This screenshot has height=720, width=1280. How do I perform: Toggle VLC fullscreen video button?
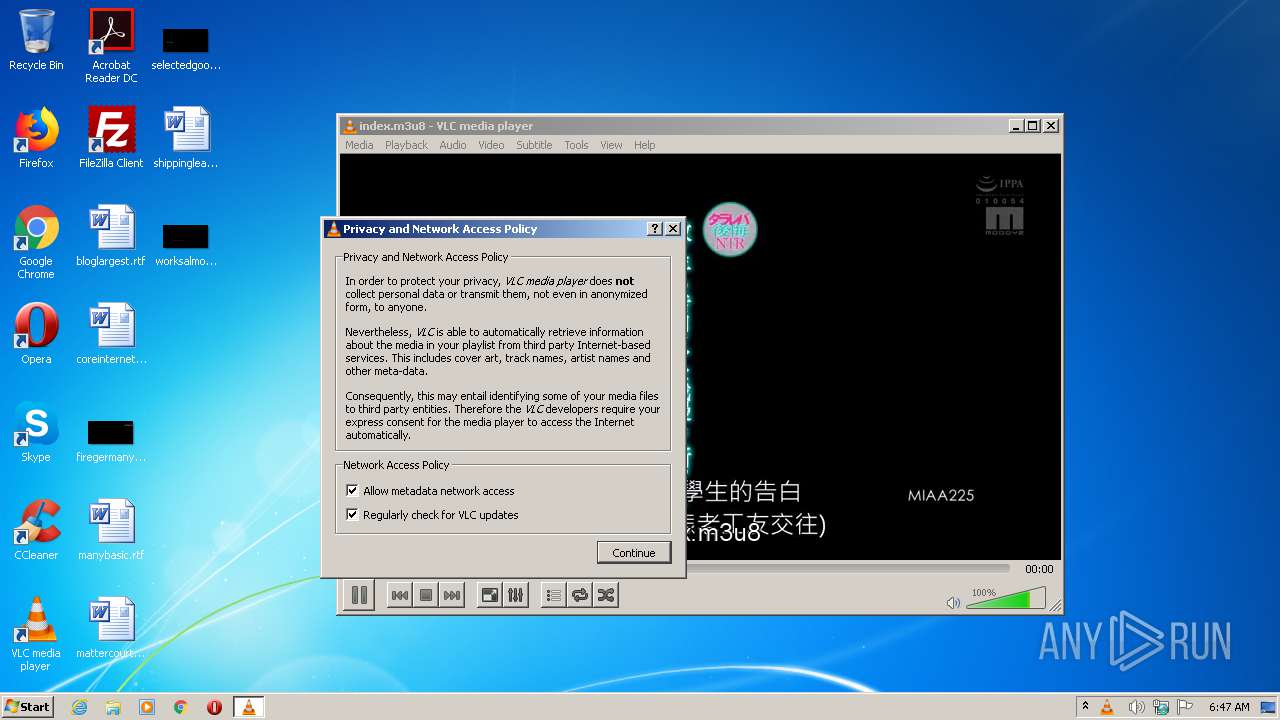tap(489, 595)
